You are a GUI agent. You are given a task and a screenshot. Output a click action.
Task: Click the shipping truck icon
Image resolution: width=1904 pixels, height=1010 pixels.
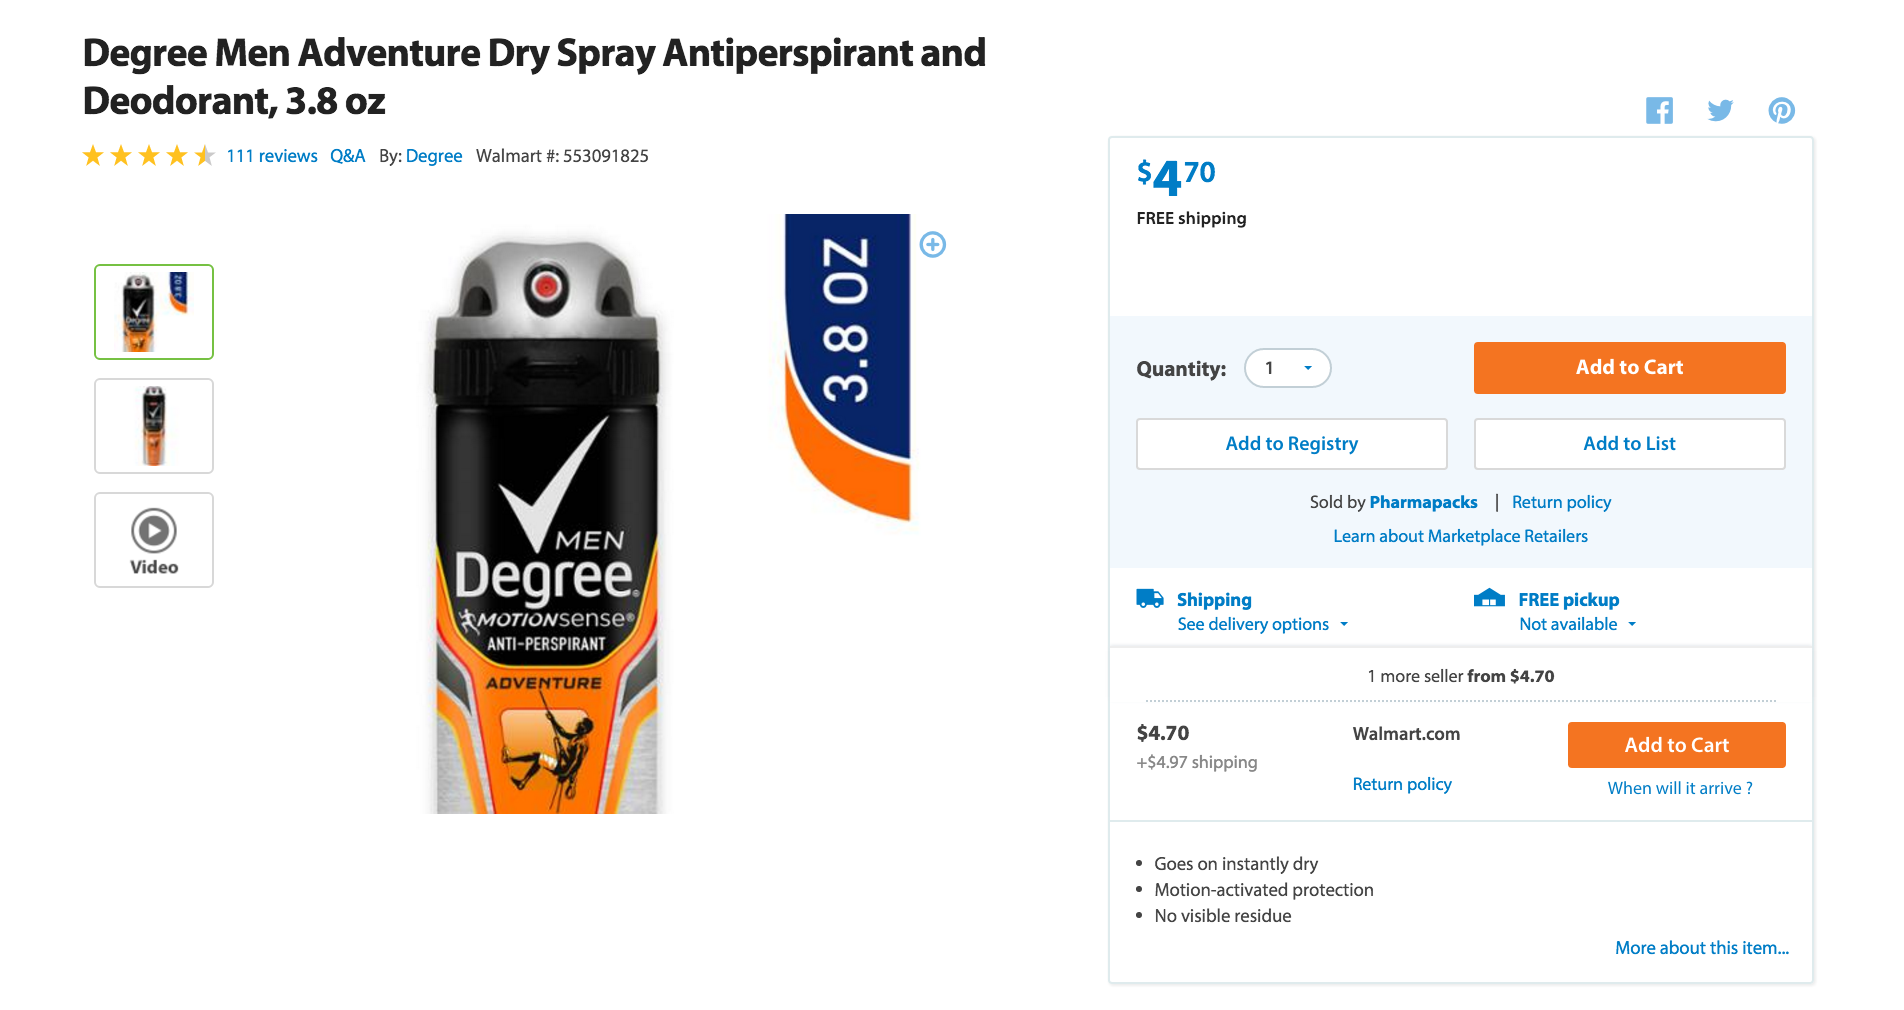click(1150, 599)
